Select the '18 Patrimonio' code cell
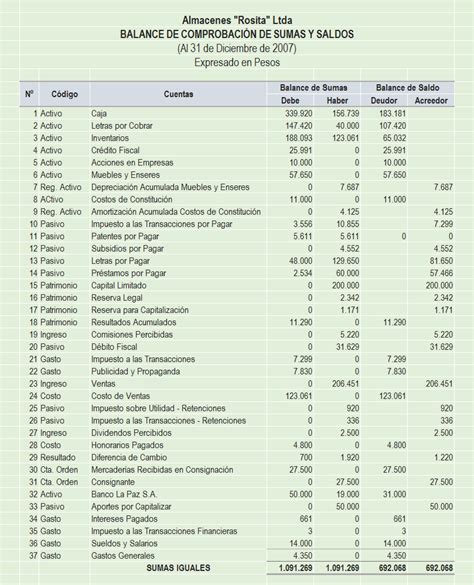The width and height of the screenshot is (474, 585). [x=53, y=323]
